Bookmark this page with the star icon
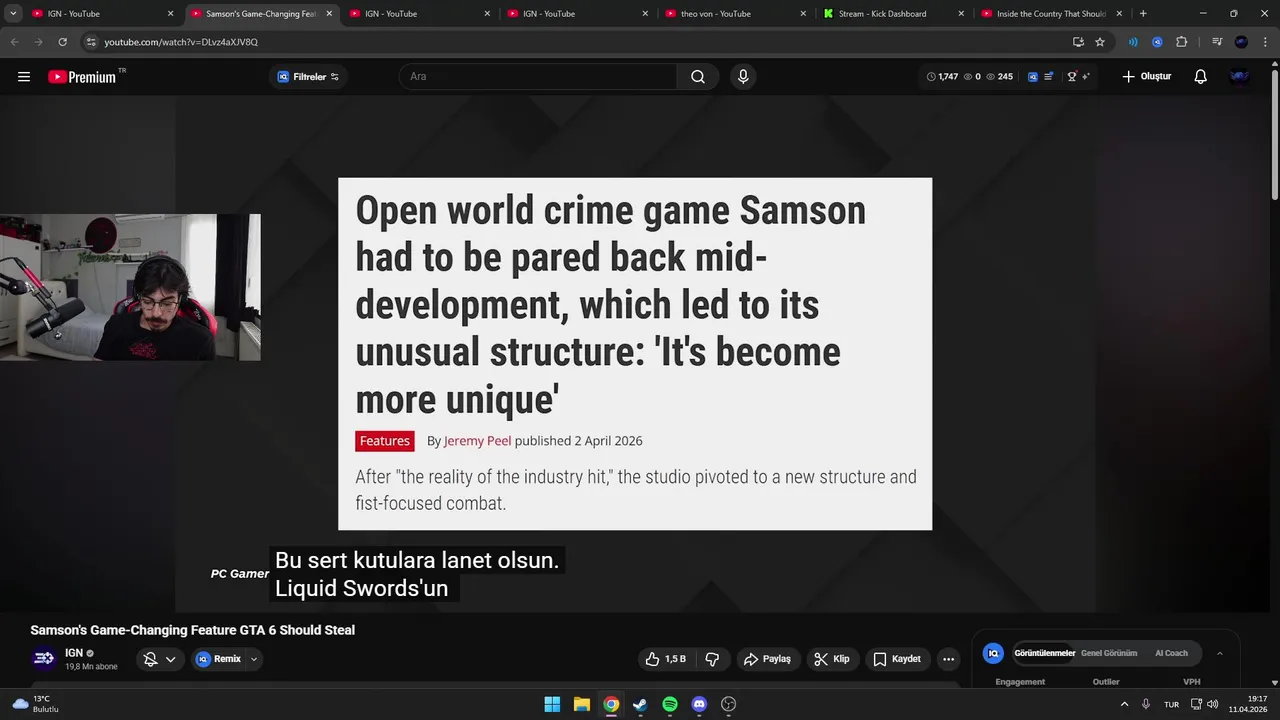The image size is (1280, 720). (x=1100, y=42)
